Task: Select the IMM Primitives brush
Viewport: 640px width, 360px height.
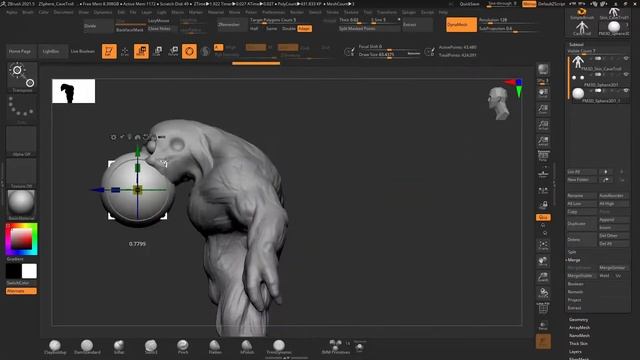Action: pyautogui.click(x=336, y=347)
